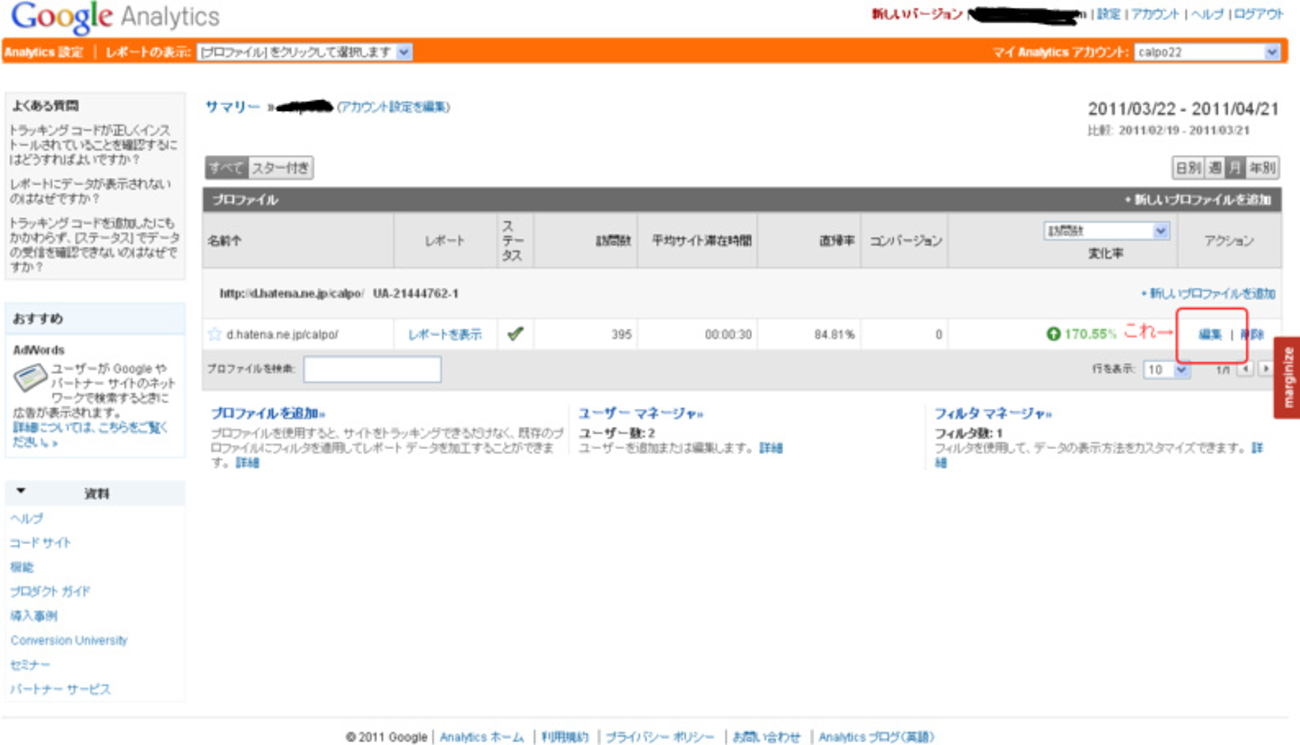The height and width of the screenshot is (745, 1300).
Task: Switch to the スター付き tab
Action: (x=280, y=168)
